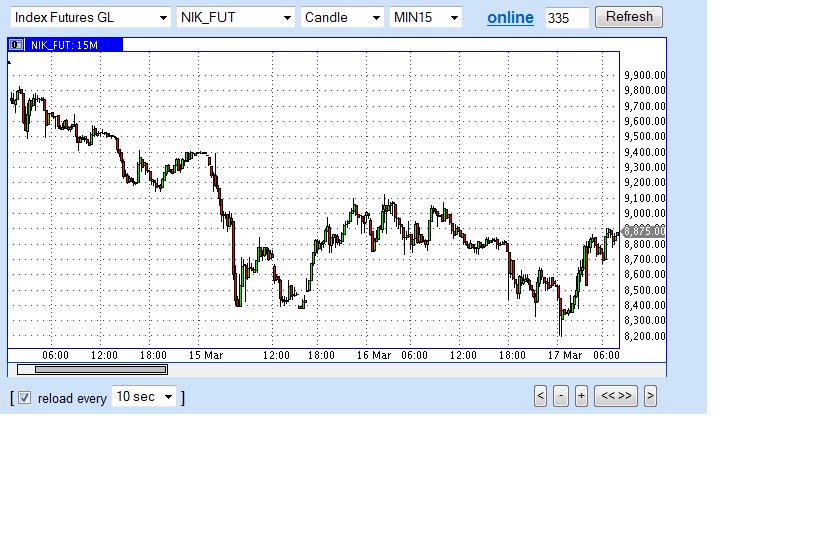This screenshot has width=825, height=548.
Task: Click the + zoom in button
Action: coord(581,396)
